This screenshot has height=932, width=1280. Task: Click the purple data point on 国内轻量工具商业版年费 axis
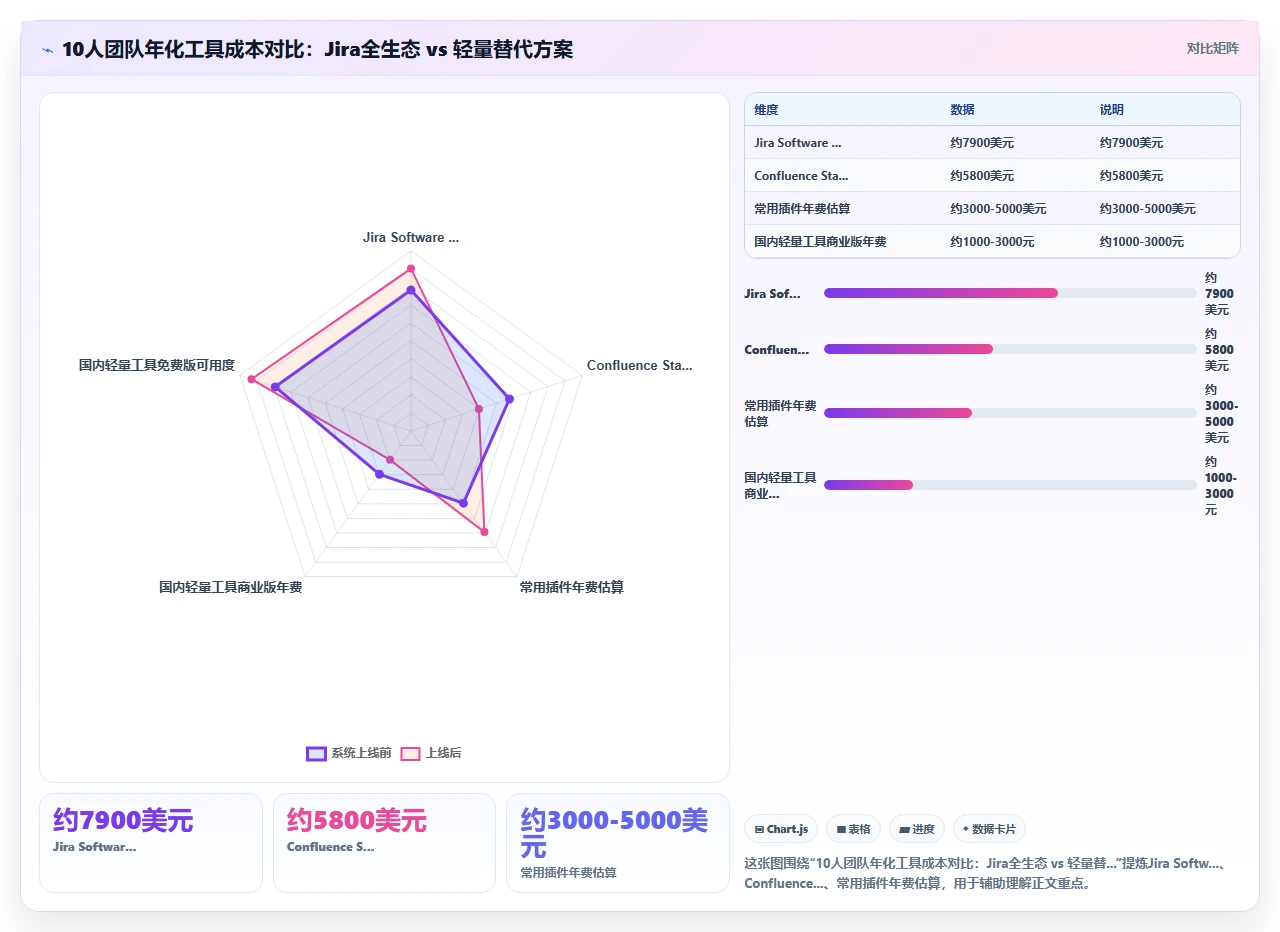[x=379, y=475]
